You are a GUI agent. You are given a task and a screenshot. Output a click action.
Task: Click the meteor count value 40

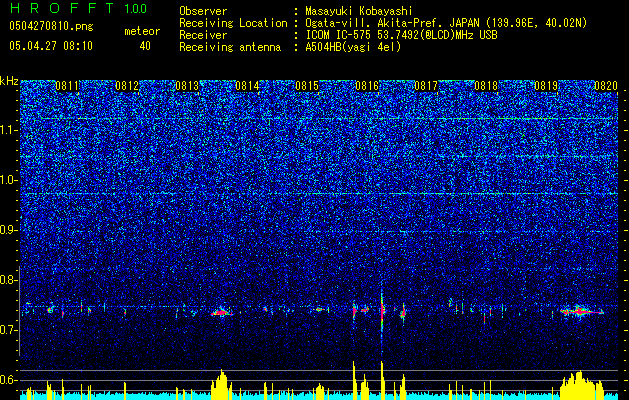(145, 46)
